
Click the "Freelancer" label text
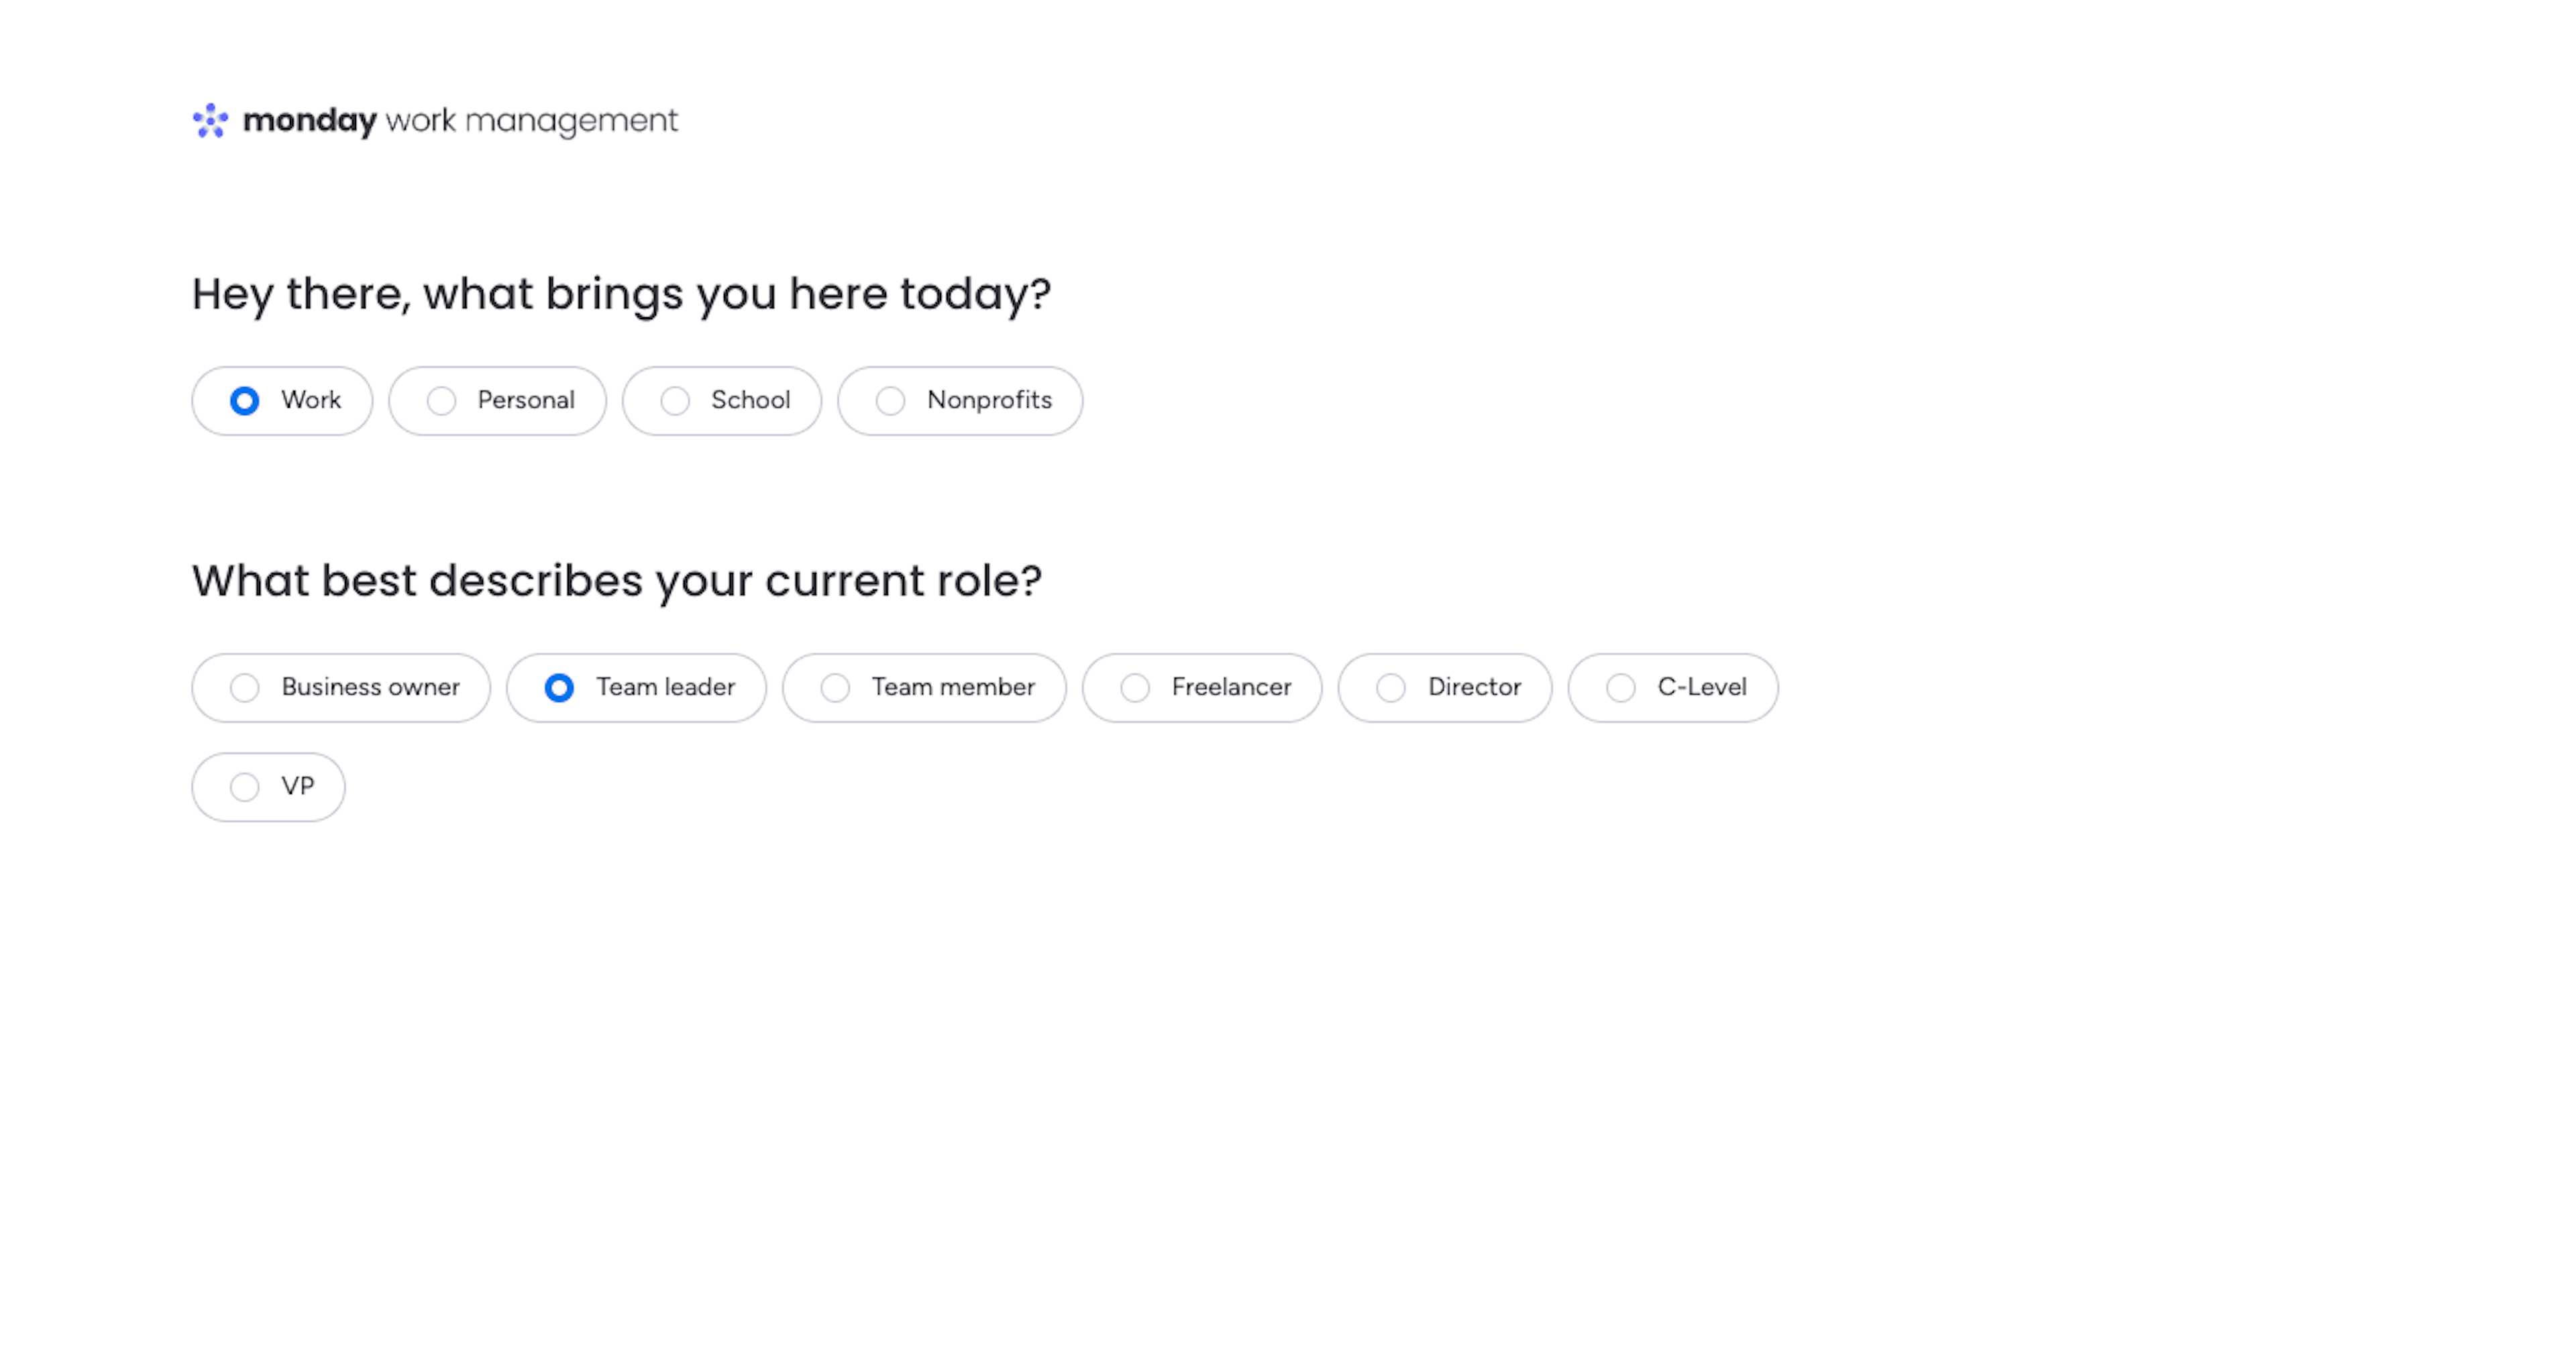(1231, 687)
